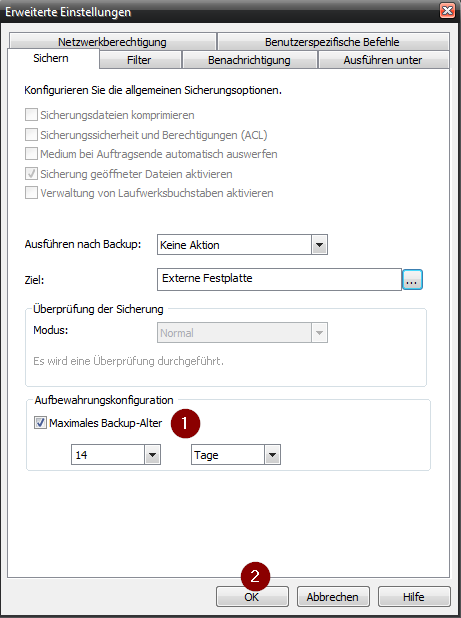Screen dimensions: 461x618
Task: Select the Netzwerkberechtigung tab
Action: pos(112,42)
